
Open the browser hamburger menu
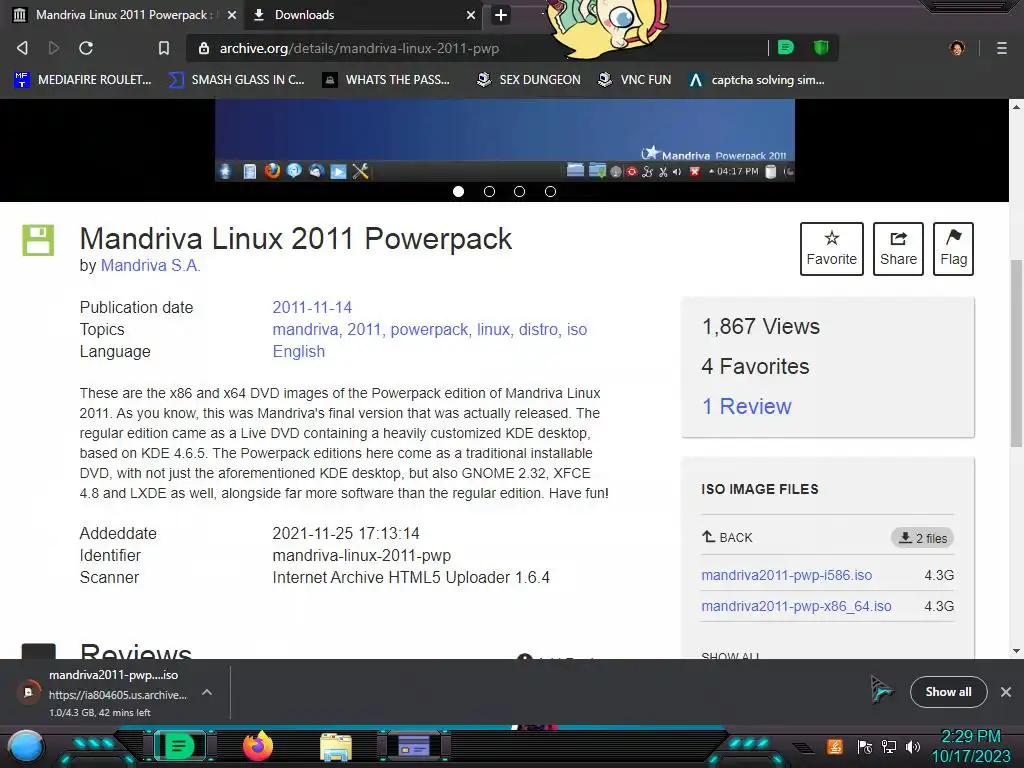coord(1002,48)
